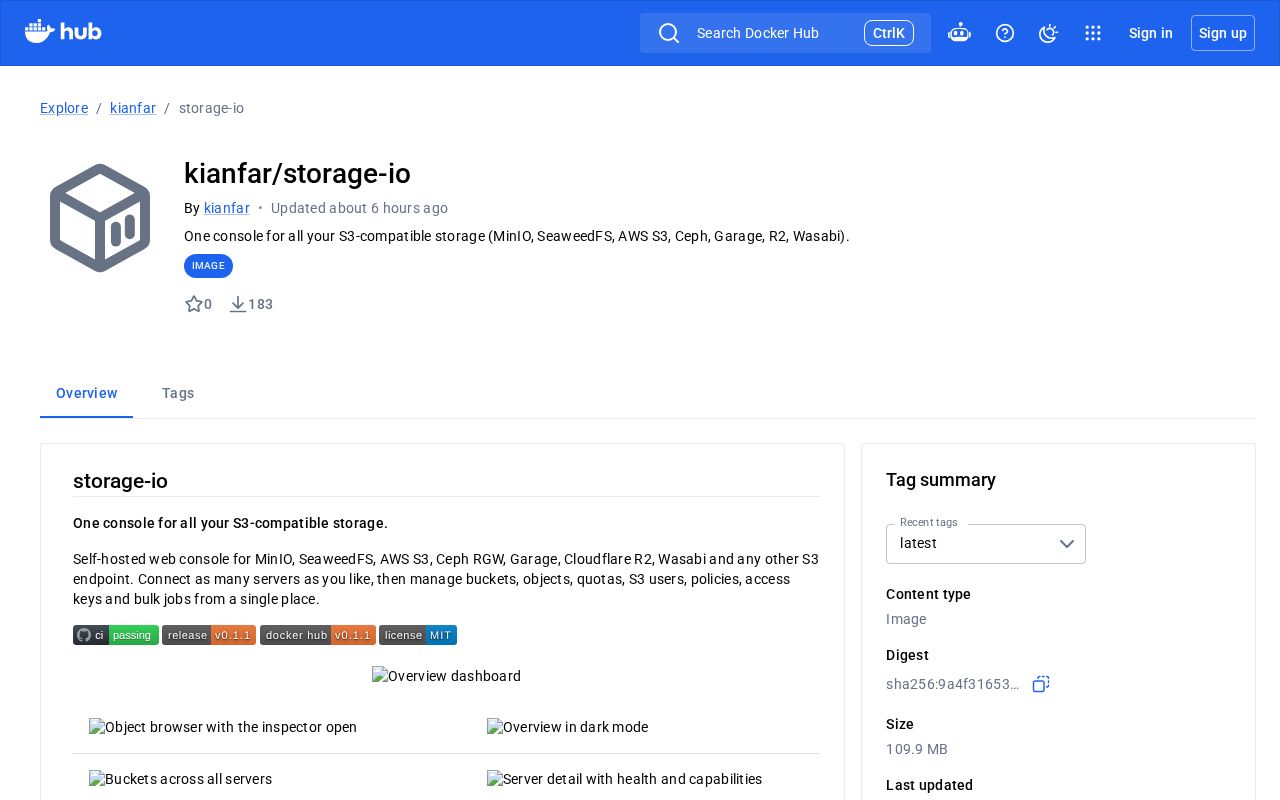The width and height of the screenshot is (1280, 800).
Task: Click the 109.9 MB size value
Action: (917, 749)
